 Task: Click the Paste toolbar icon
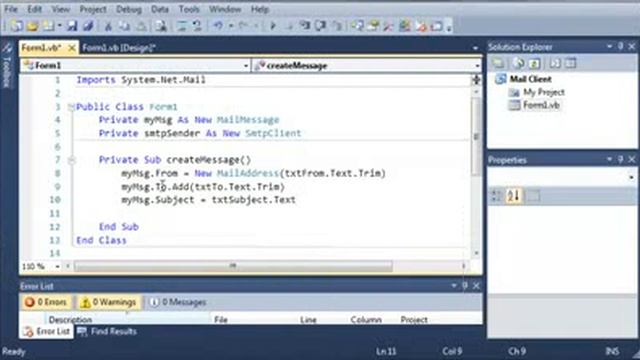tap(141, 27)
